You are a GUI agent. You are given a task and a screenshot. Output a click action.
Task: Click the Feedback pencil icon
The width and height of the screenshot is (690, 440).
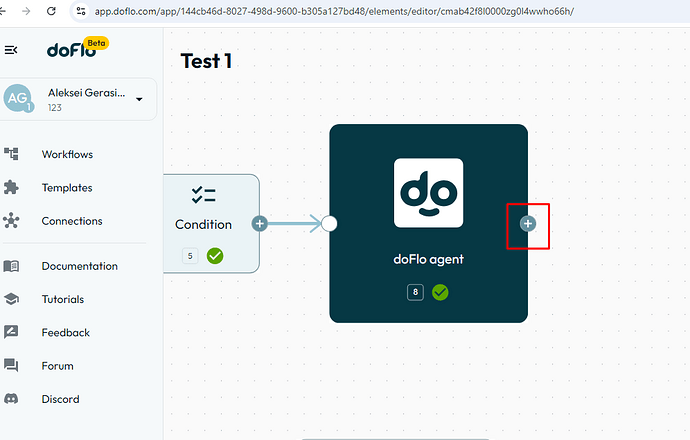point(11,332)
